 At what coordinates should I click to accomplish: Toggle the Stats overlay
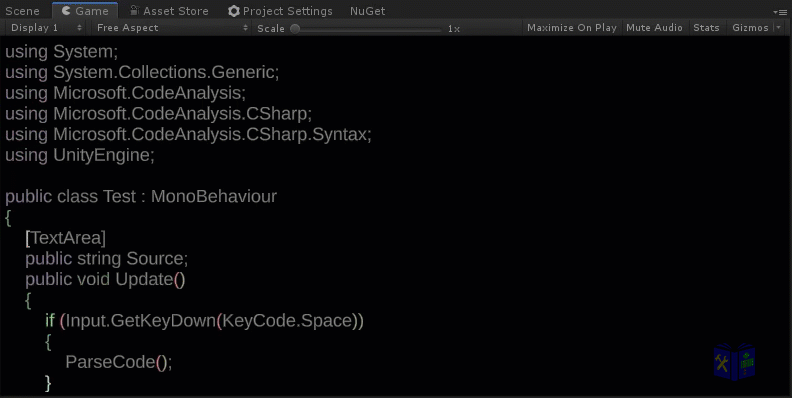[x=706, y=28]
